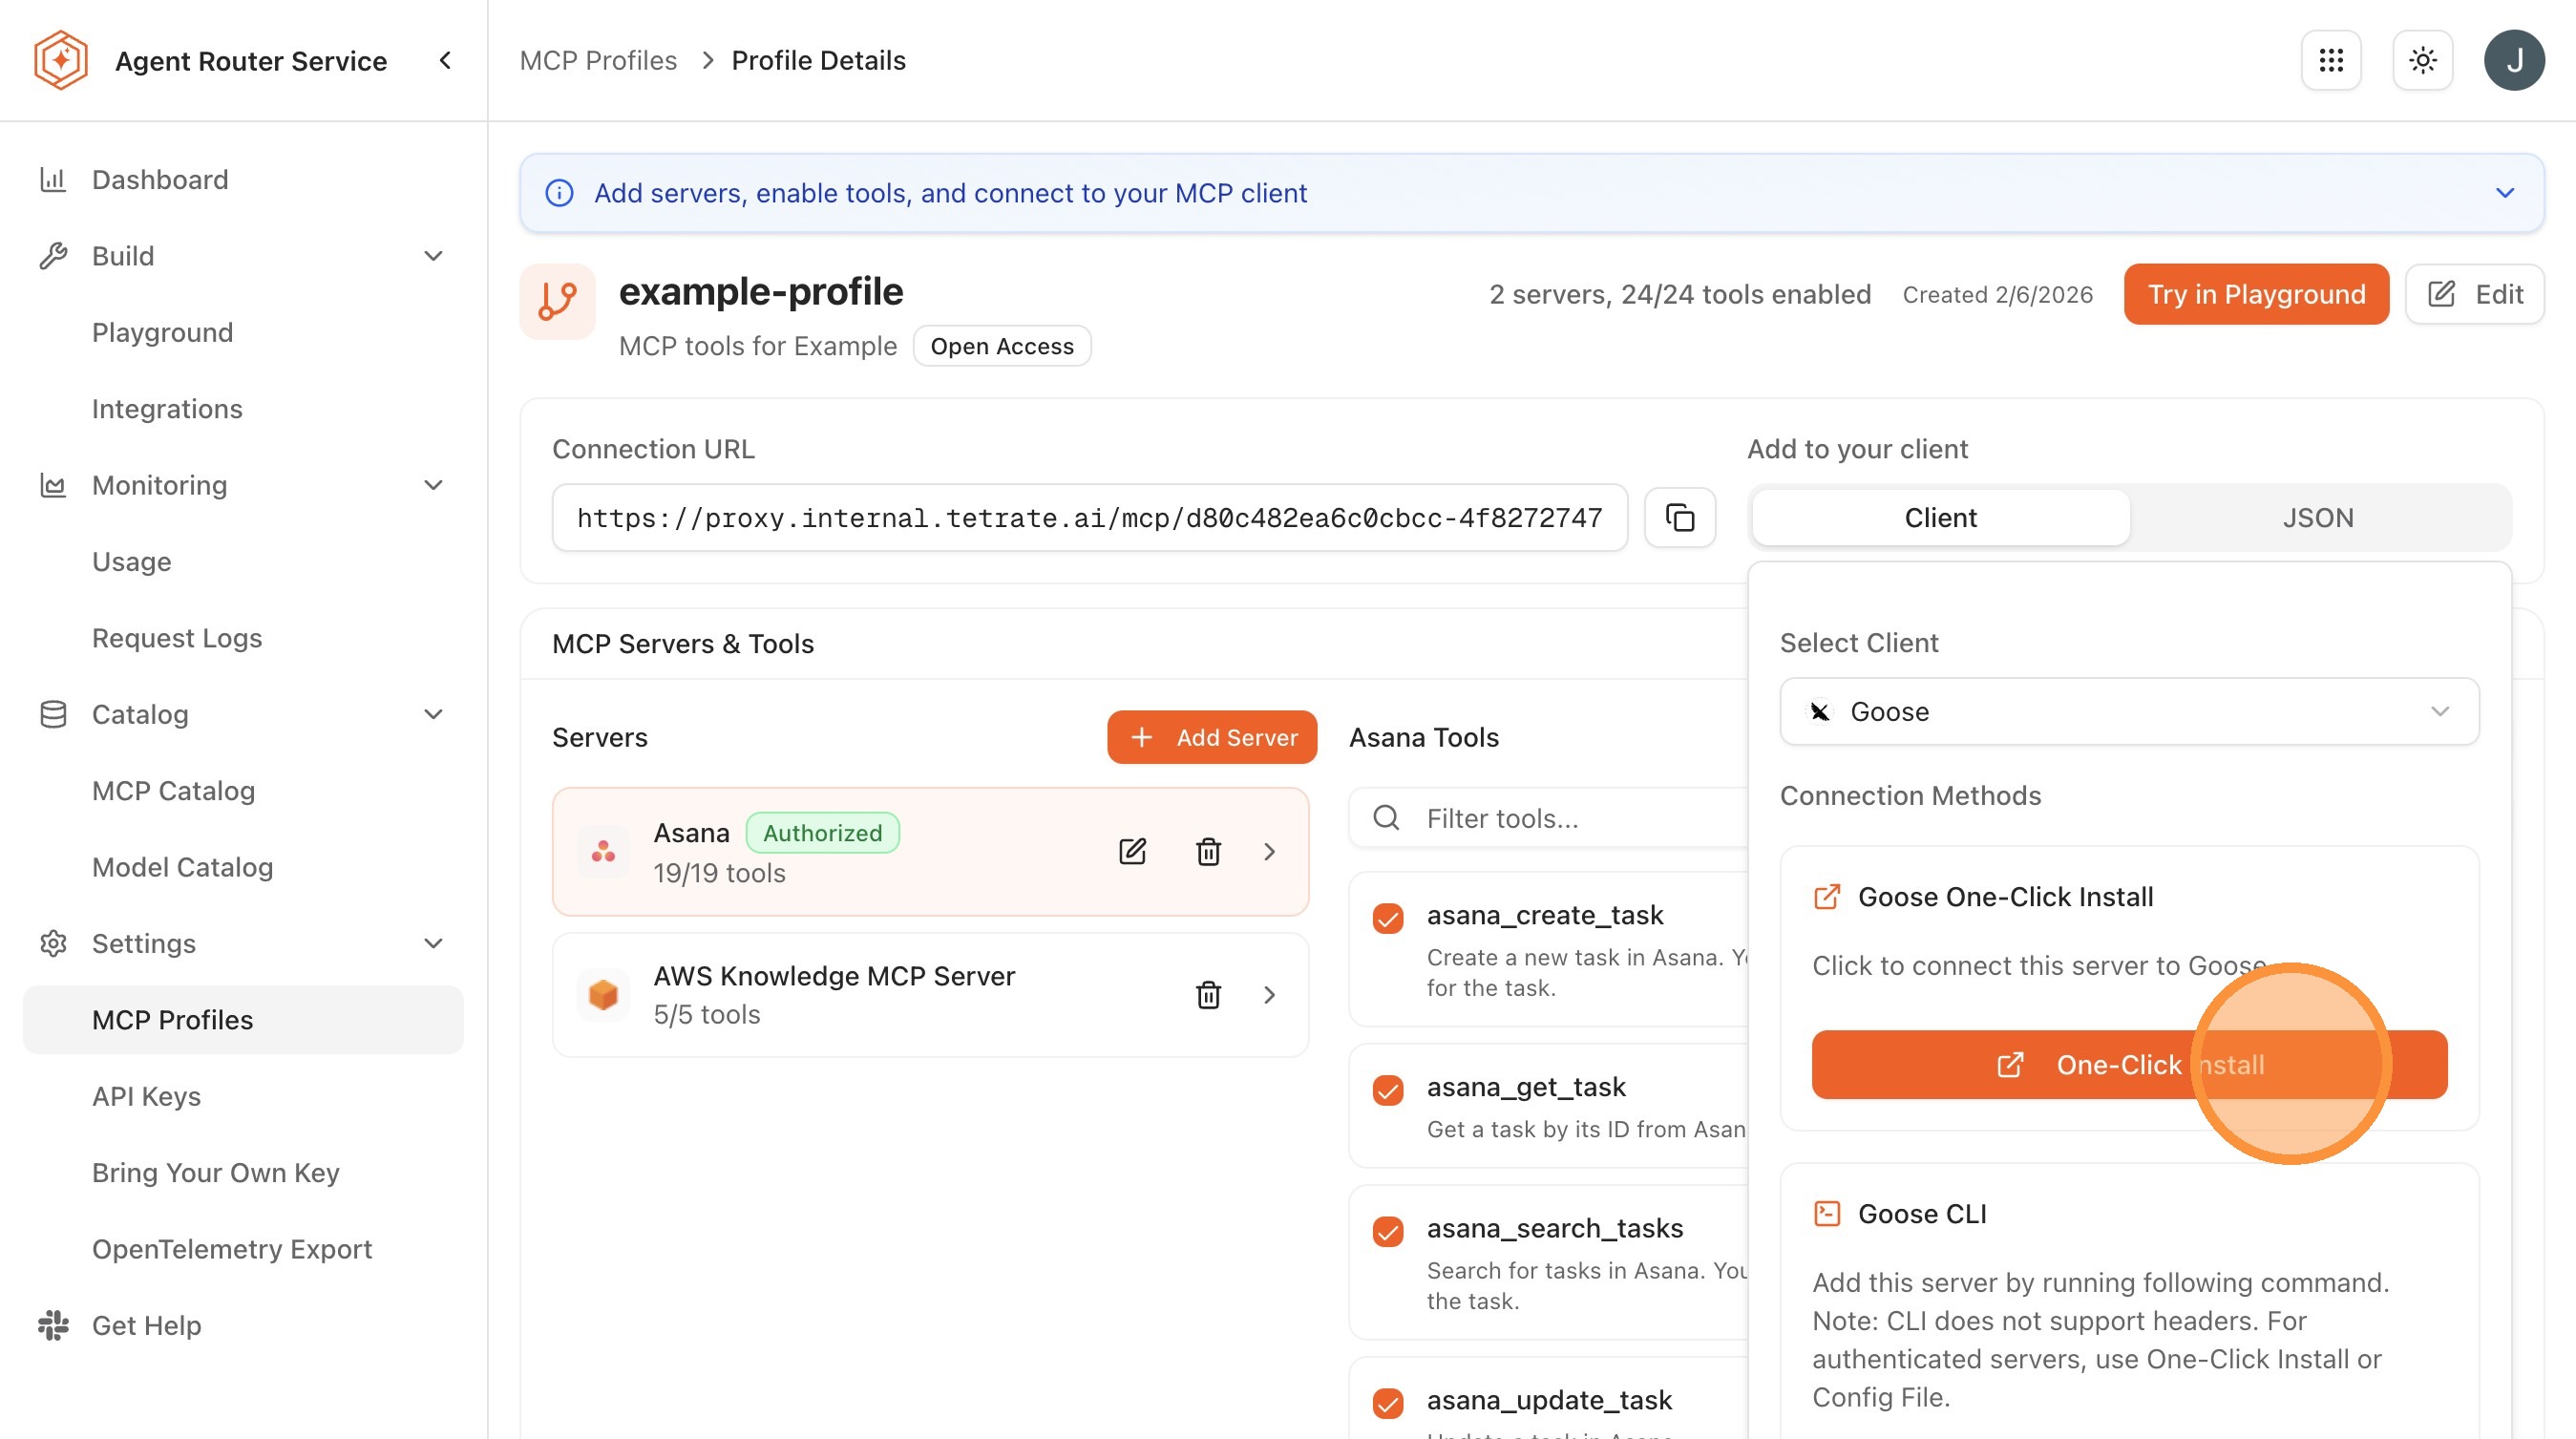Switch to the JSON tab
The width and height of the screenshot is (2576, 1439).
(x=2318, y=518)
